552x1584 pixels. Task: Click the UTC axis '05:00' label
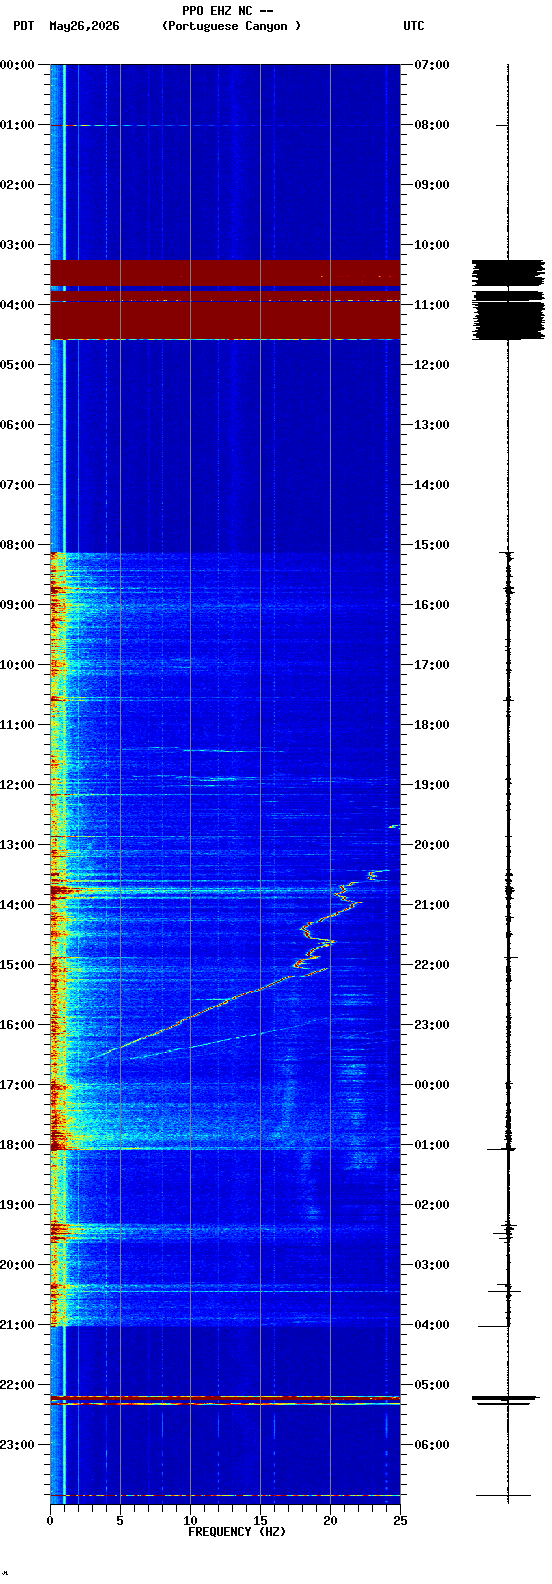coord(432,1385)
